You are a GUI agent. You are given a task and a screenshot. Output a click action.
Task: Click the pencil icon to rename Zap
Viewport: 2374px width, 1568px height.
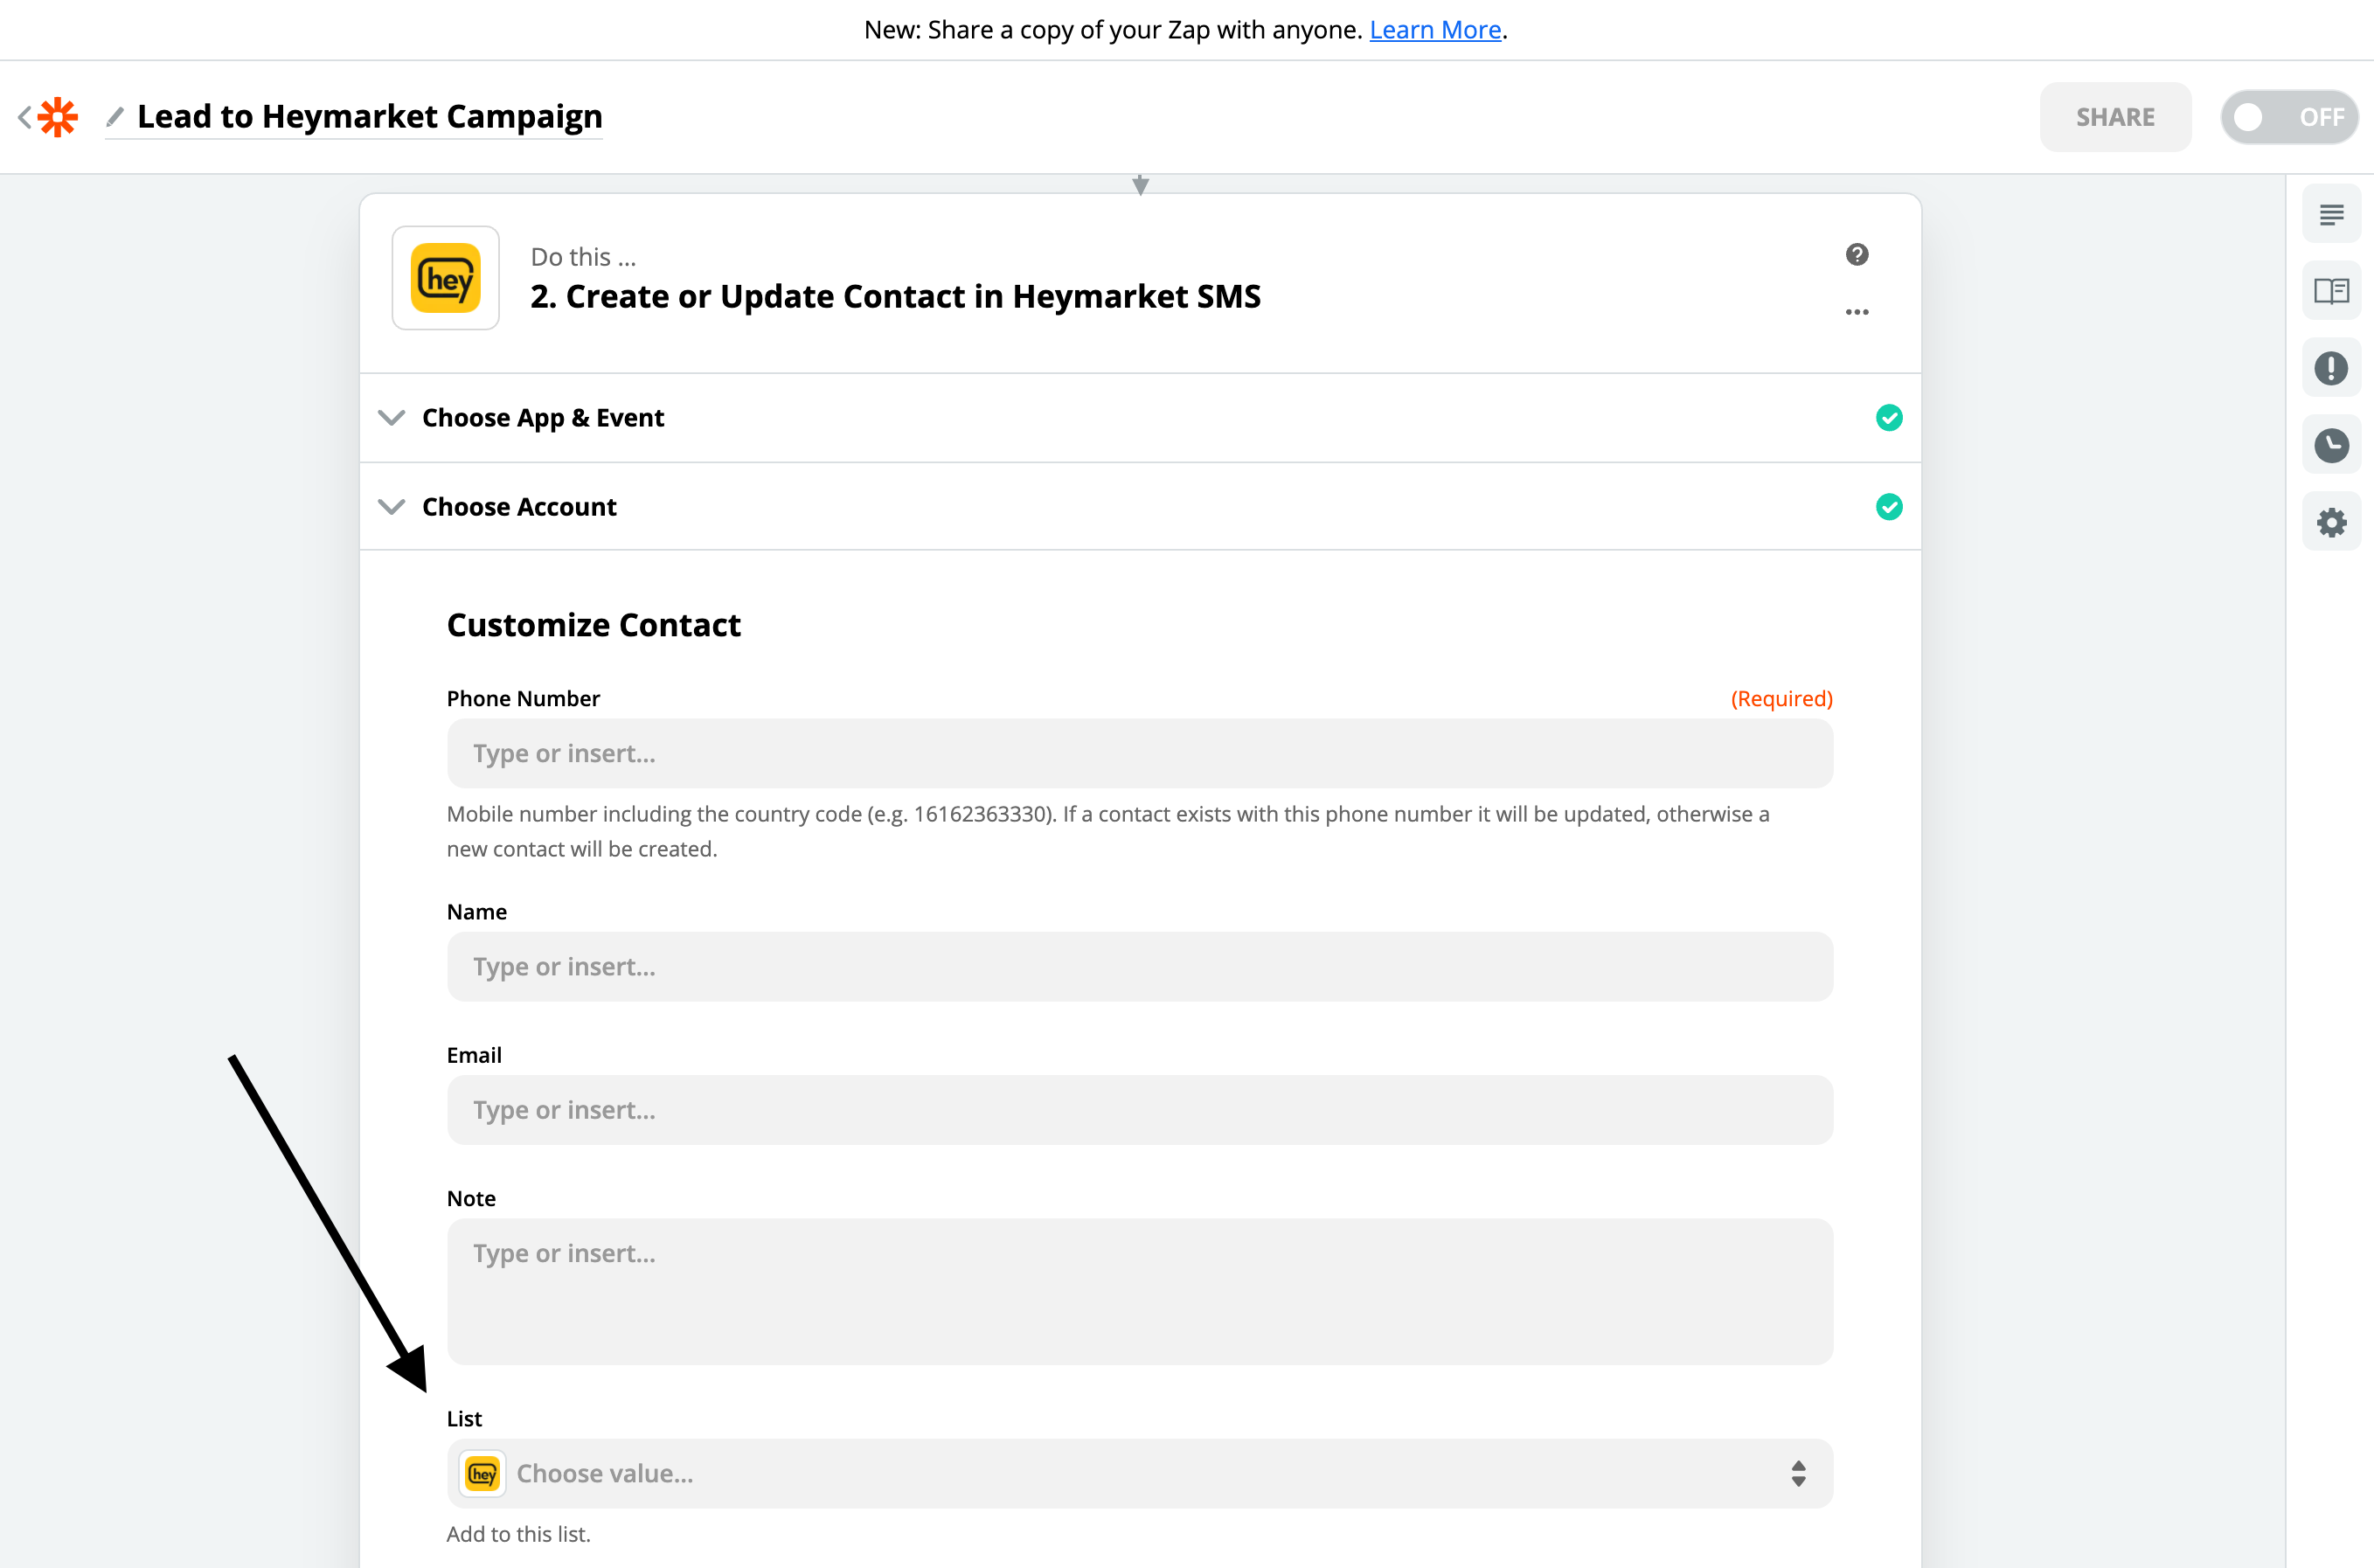pos(115,117)
